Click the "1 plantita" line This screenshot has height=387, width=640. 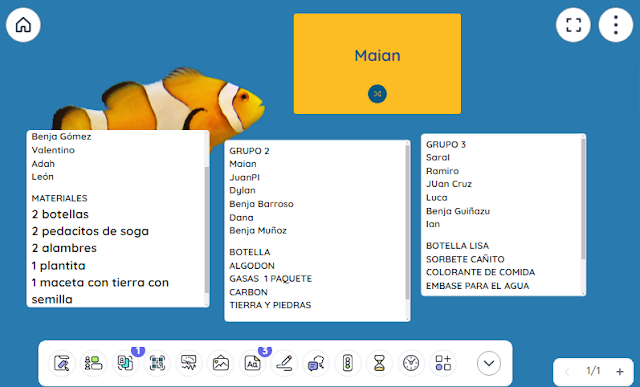click(58, 266)
